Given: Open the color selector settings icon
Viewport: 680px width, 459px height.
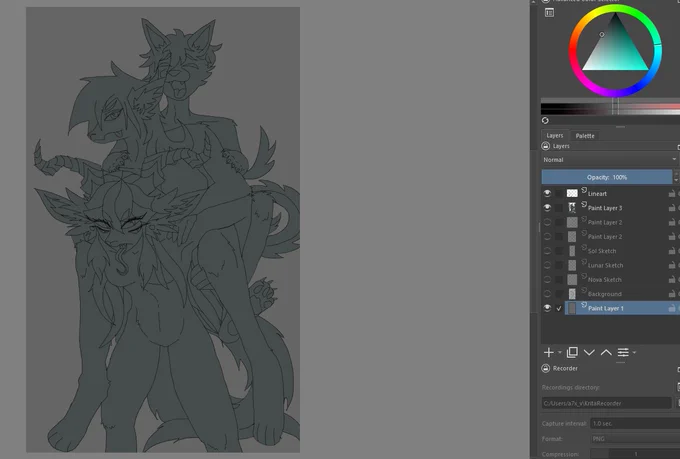Looking at the screenshot, I should coord(549,13).
